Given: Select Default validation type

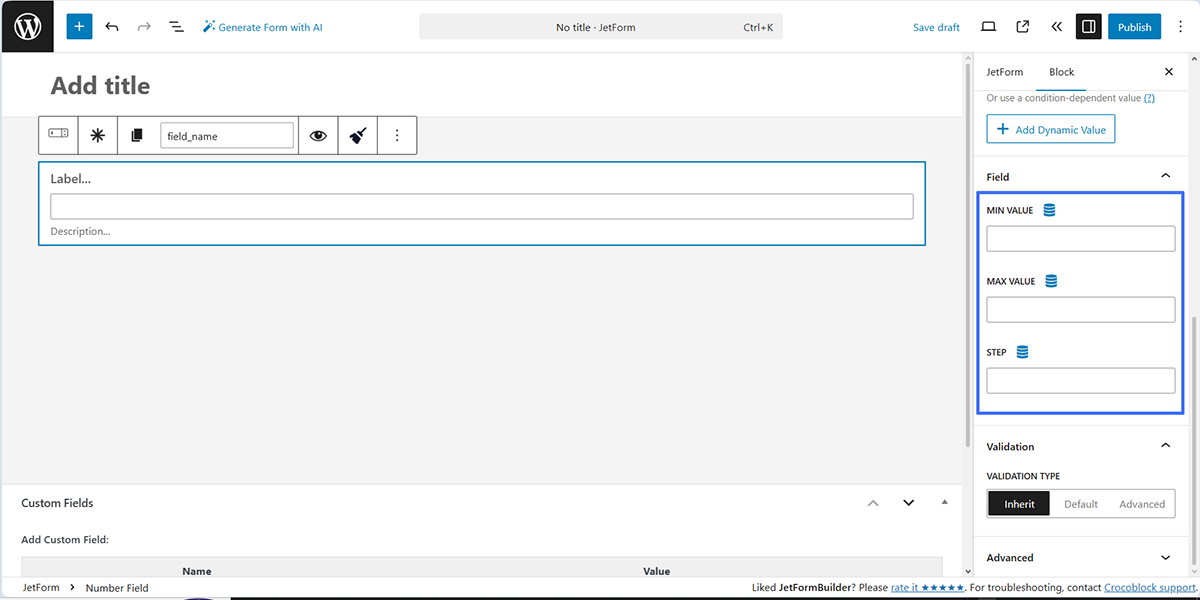Looking at the screenshot, I should [1080, 504].
